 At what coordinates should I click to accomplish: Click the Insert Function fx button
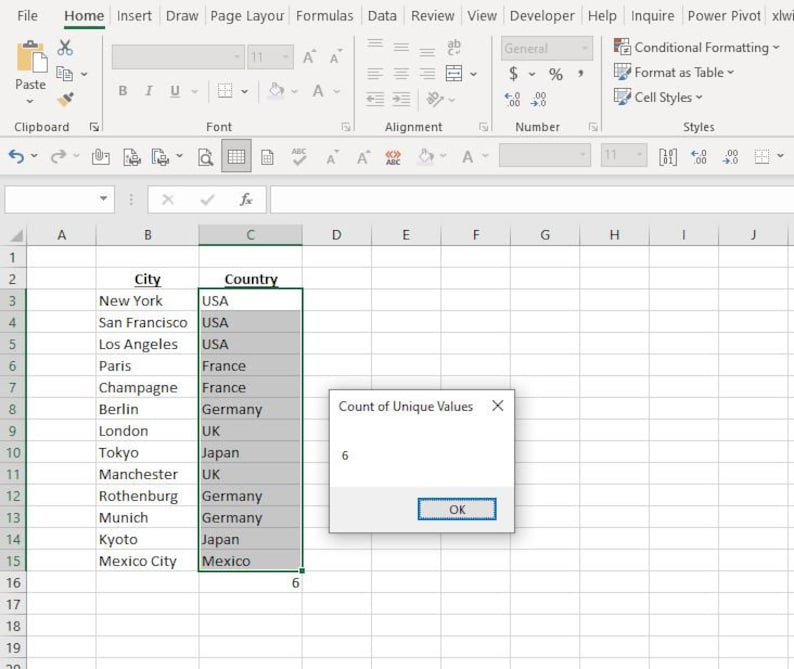[246, 200]
